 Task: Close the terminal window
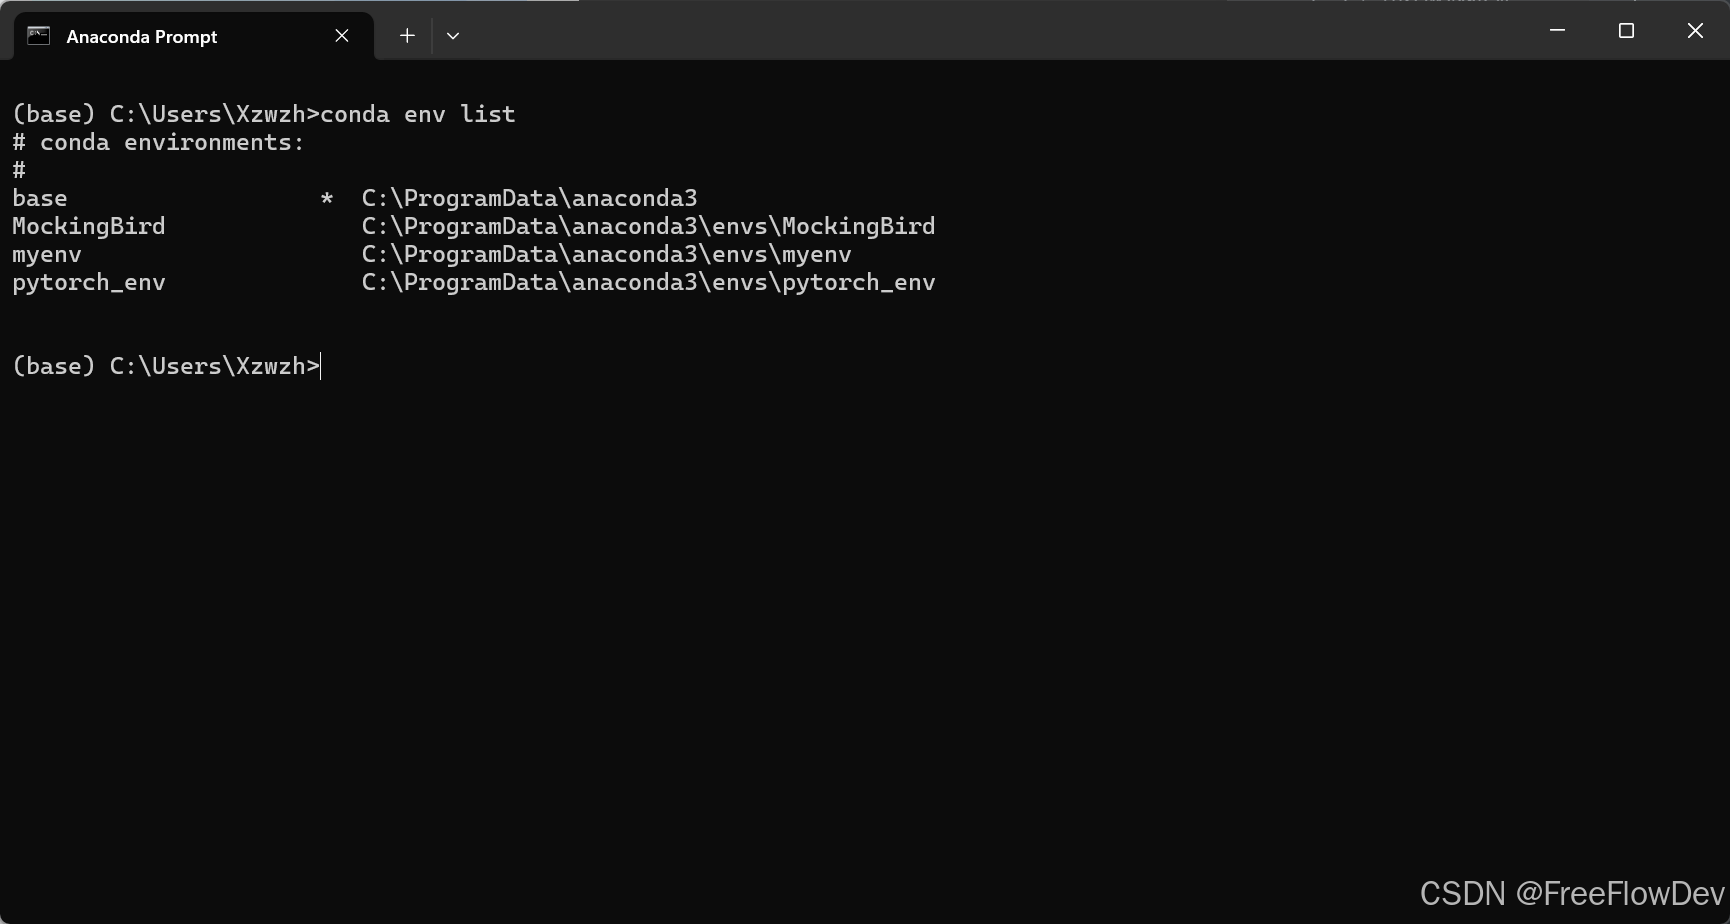tap(1695, 31)
